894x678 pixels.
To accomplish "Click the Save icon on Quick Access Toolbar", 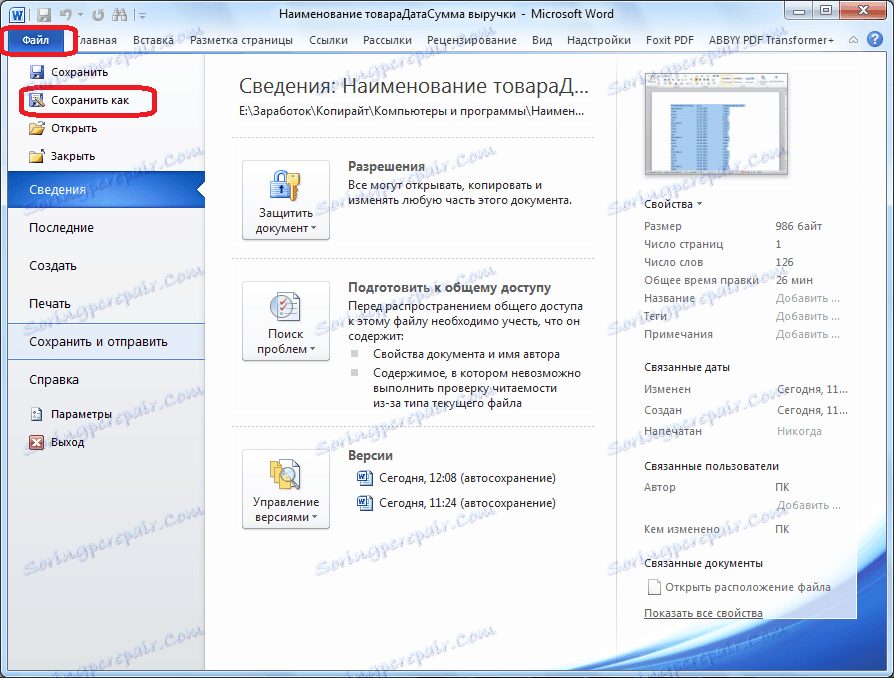I will point(44,14).
